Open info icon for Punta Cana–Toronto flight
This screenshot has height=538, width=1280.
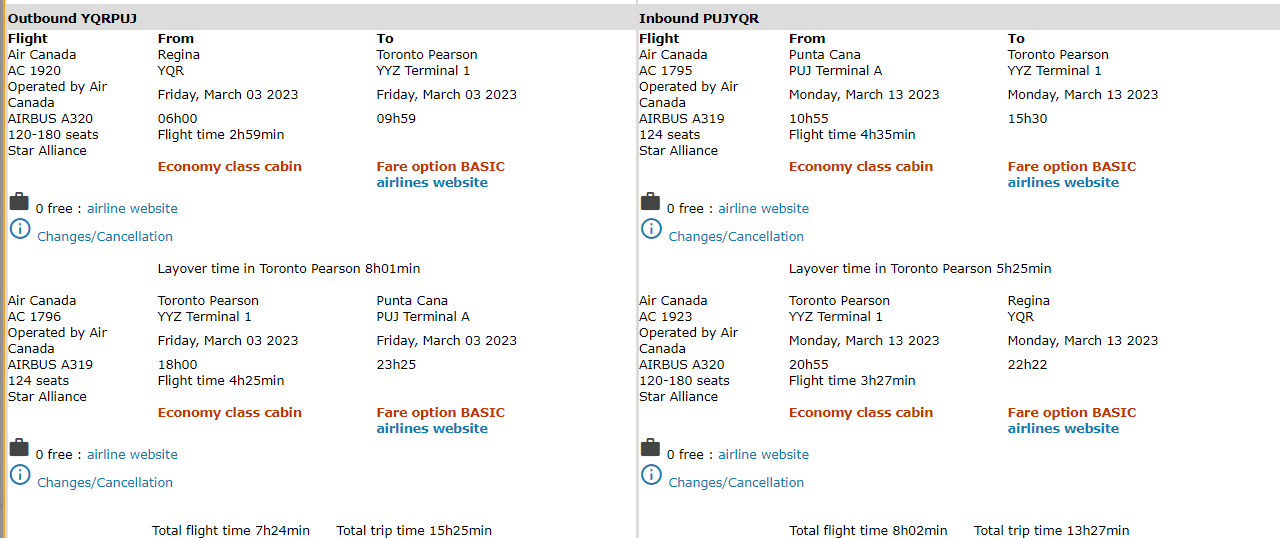[x=651, y=229]
